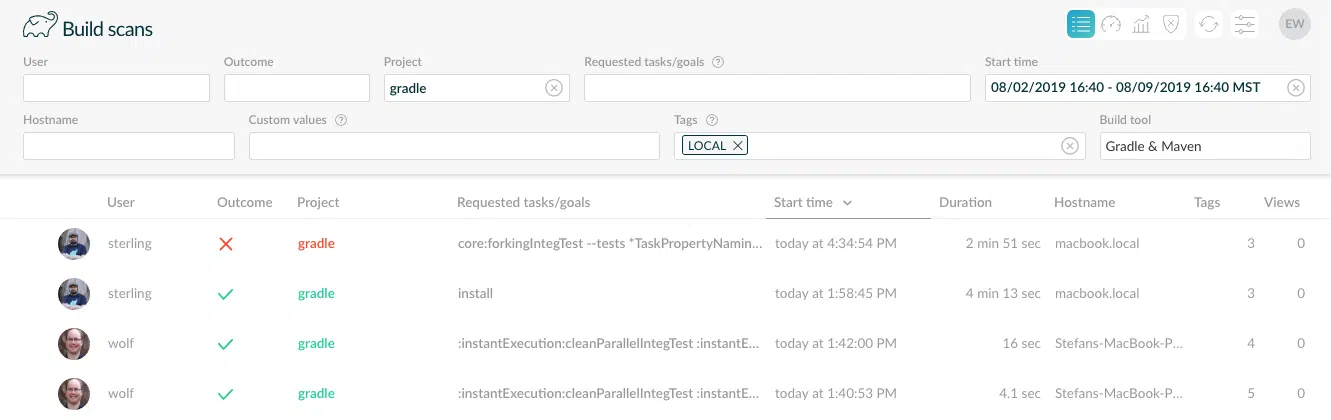Clear the Start time date range
Viewport: 1331px width, 420px height.
(x=1295, y=88)
